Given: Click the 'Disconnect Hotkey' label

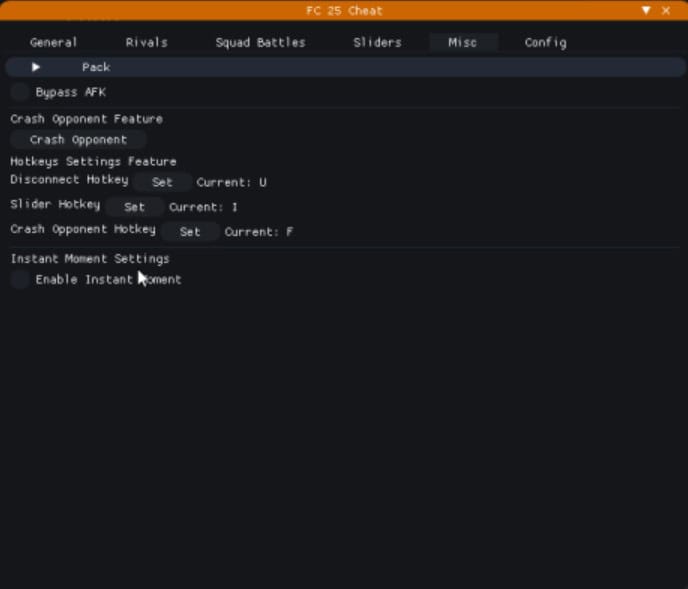Looking at the screenshot, I should click(69, 180).
